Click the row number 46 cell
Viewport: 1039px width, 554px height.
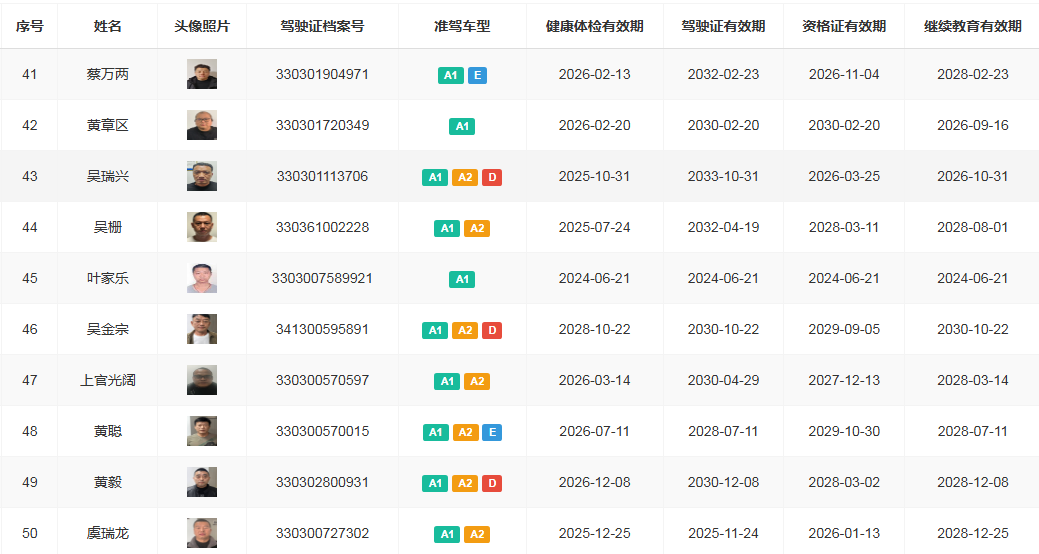point(30,330)
